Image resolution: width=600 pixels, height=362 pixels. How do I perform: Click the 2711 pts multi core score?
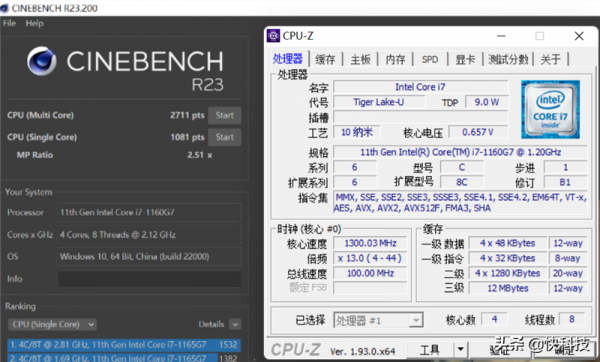tap(187, 115)
